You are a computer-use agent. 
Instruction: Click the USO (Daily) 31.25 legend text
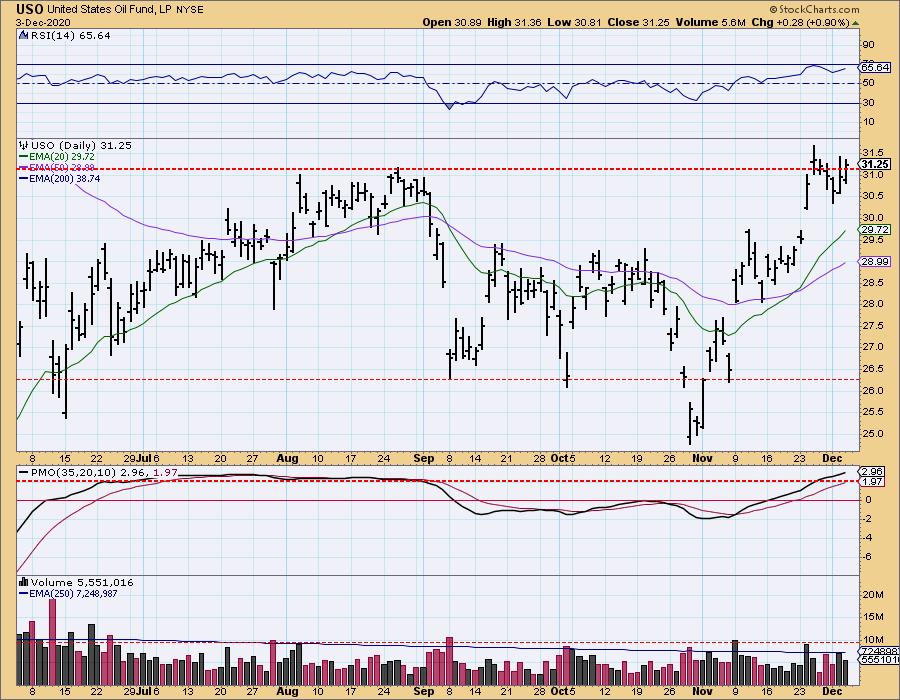click(x=81, y=146)
